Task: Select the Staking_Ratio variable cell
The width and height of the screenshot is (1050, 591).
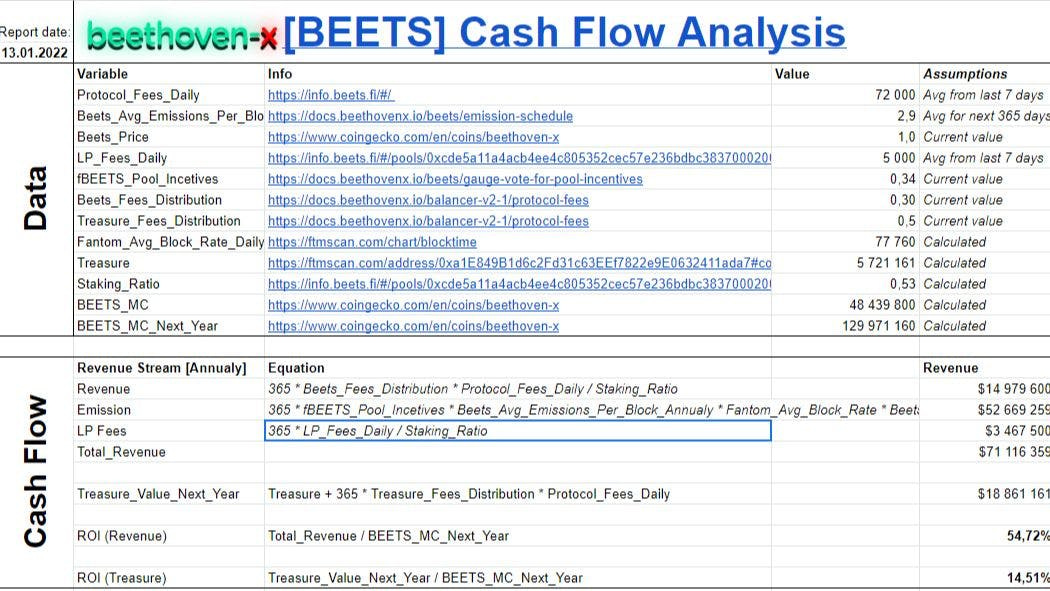Action: [x=169, y=284]
